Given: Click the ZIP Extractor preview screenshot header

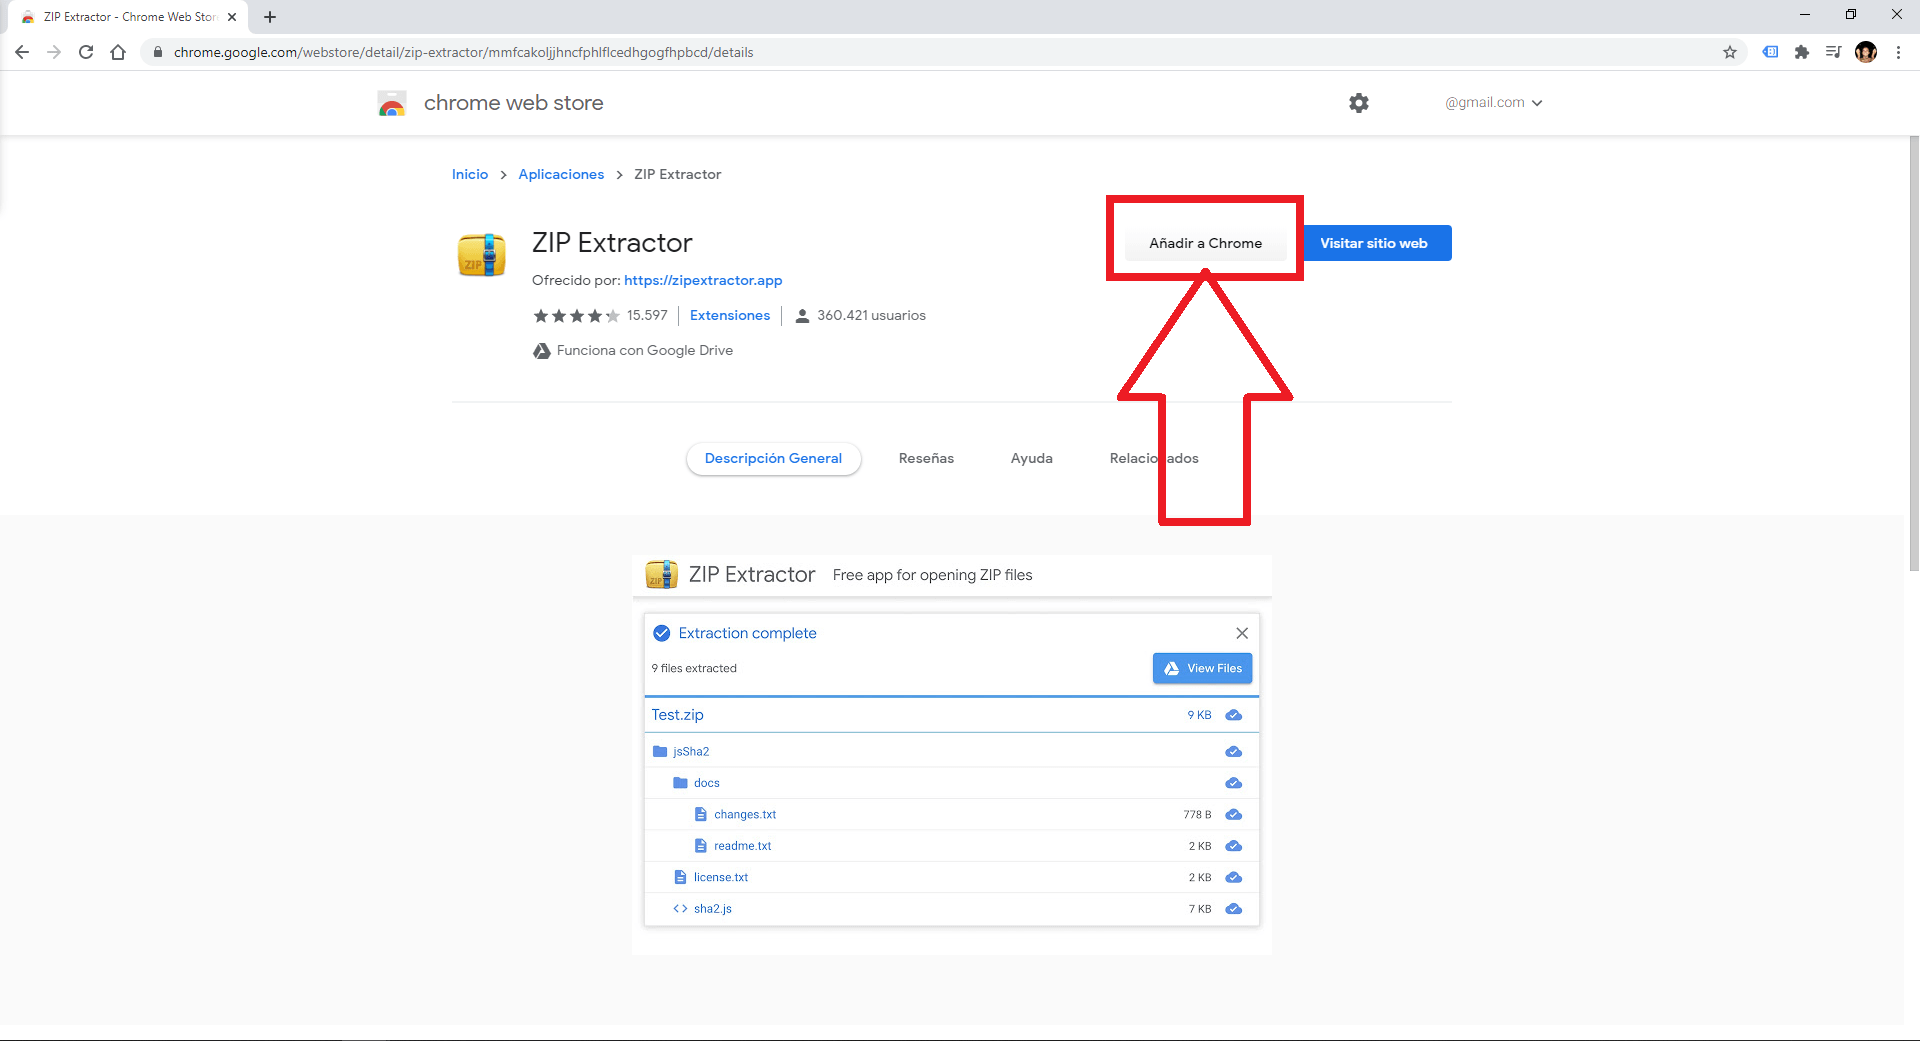Looking at the screenshot, I should (x=952, y=575).
